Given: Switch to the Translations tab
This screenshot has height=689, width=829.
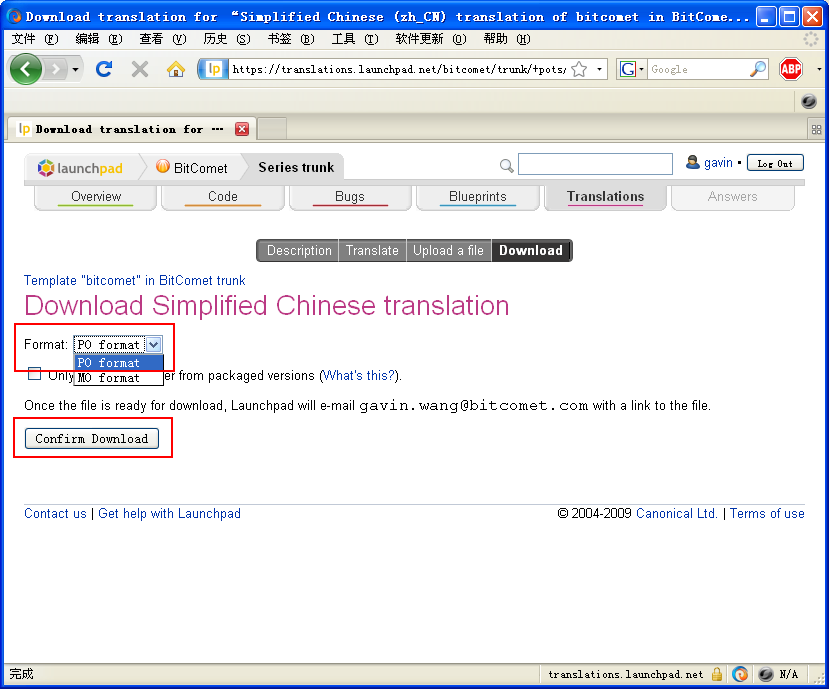Looking at the screenshot, I should pos(604,197).
